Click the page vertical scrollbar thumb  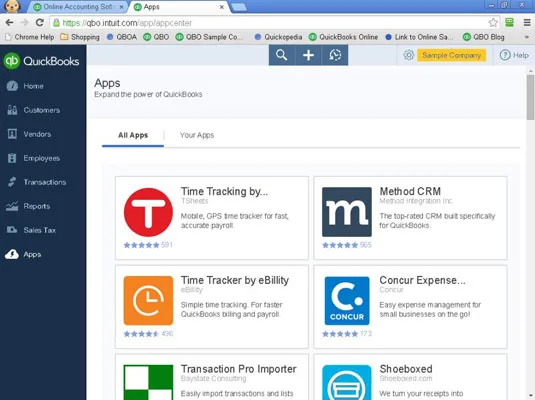pos(530,97)
